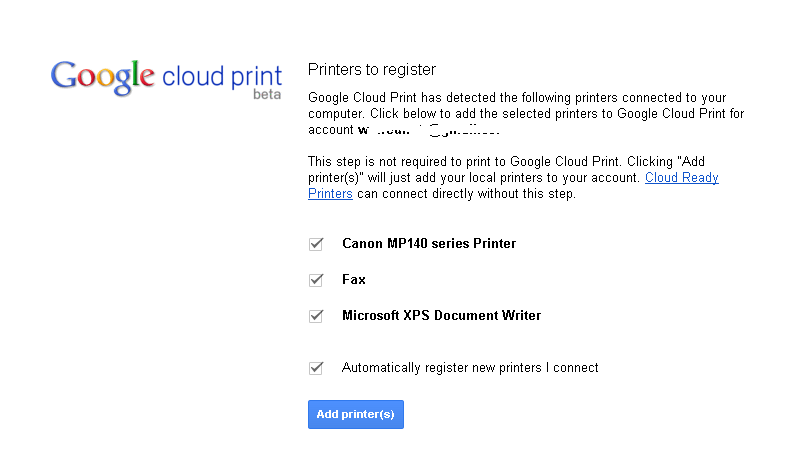
Task: Click the 'Fax' printer name text
Action: 354,280
